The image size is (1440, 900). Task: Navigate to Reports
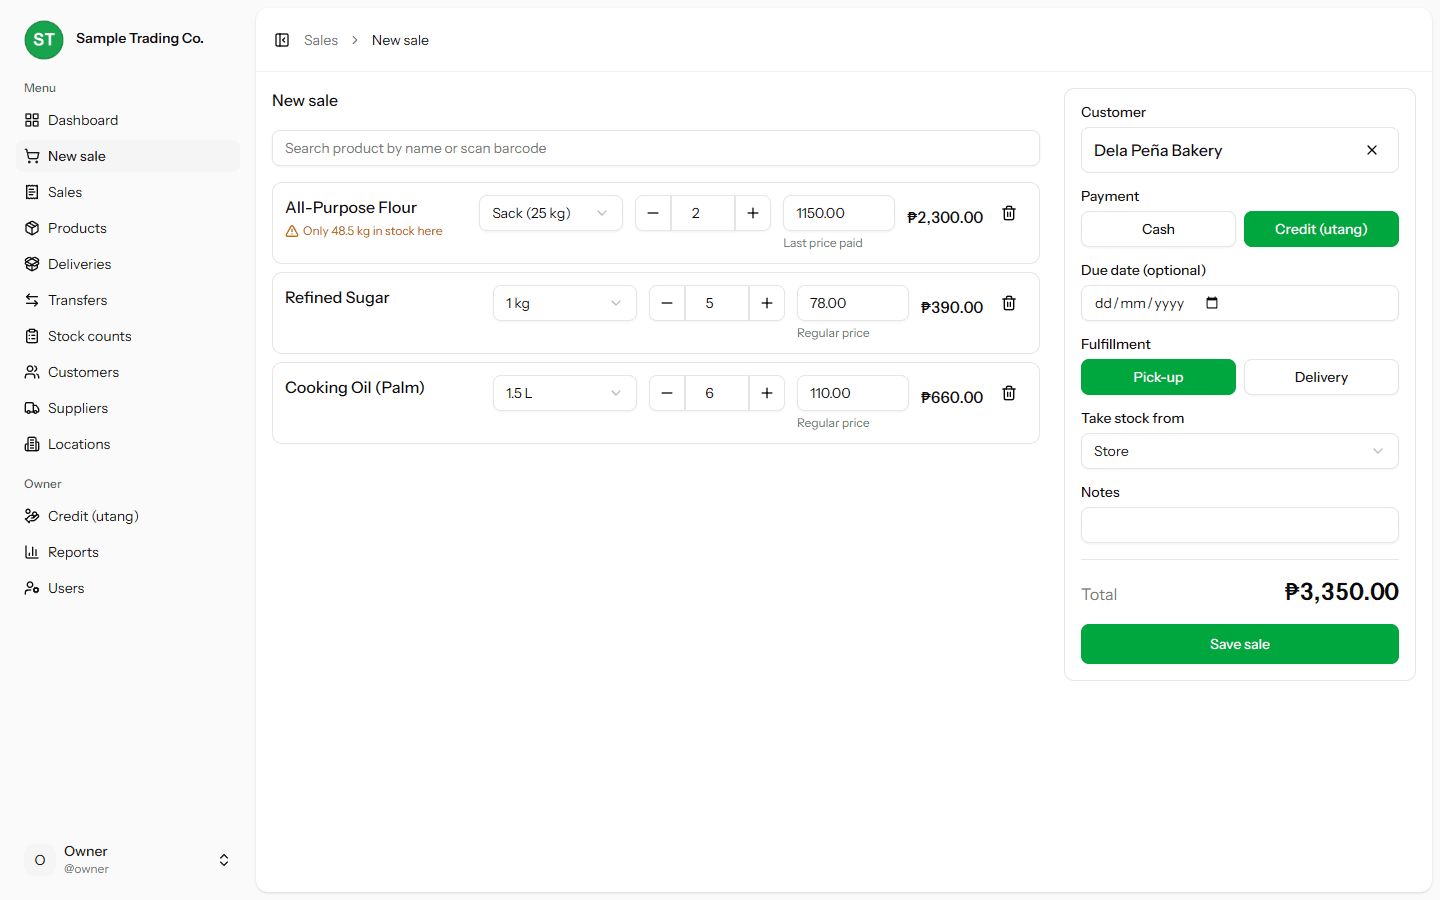click(128, 552)
